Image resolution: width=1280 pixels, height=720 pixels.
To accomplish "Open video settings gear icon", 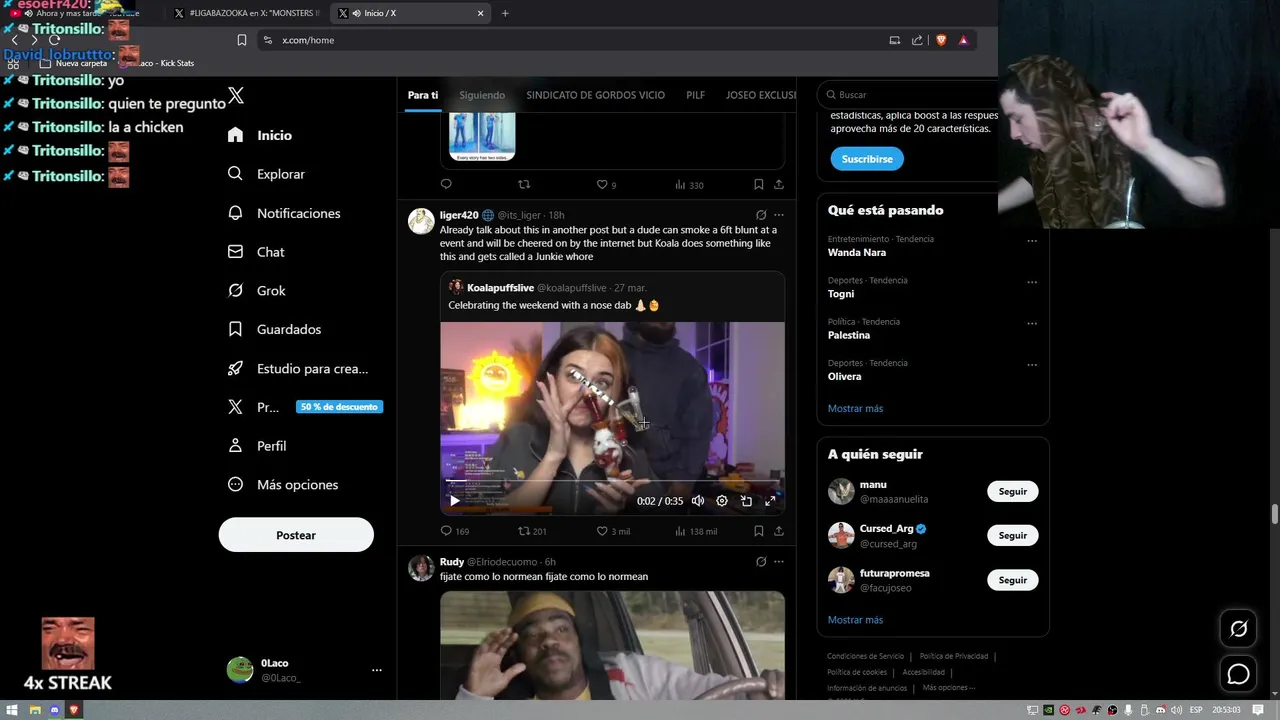I will pyautogui.click(x=722, y=501).
